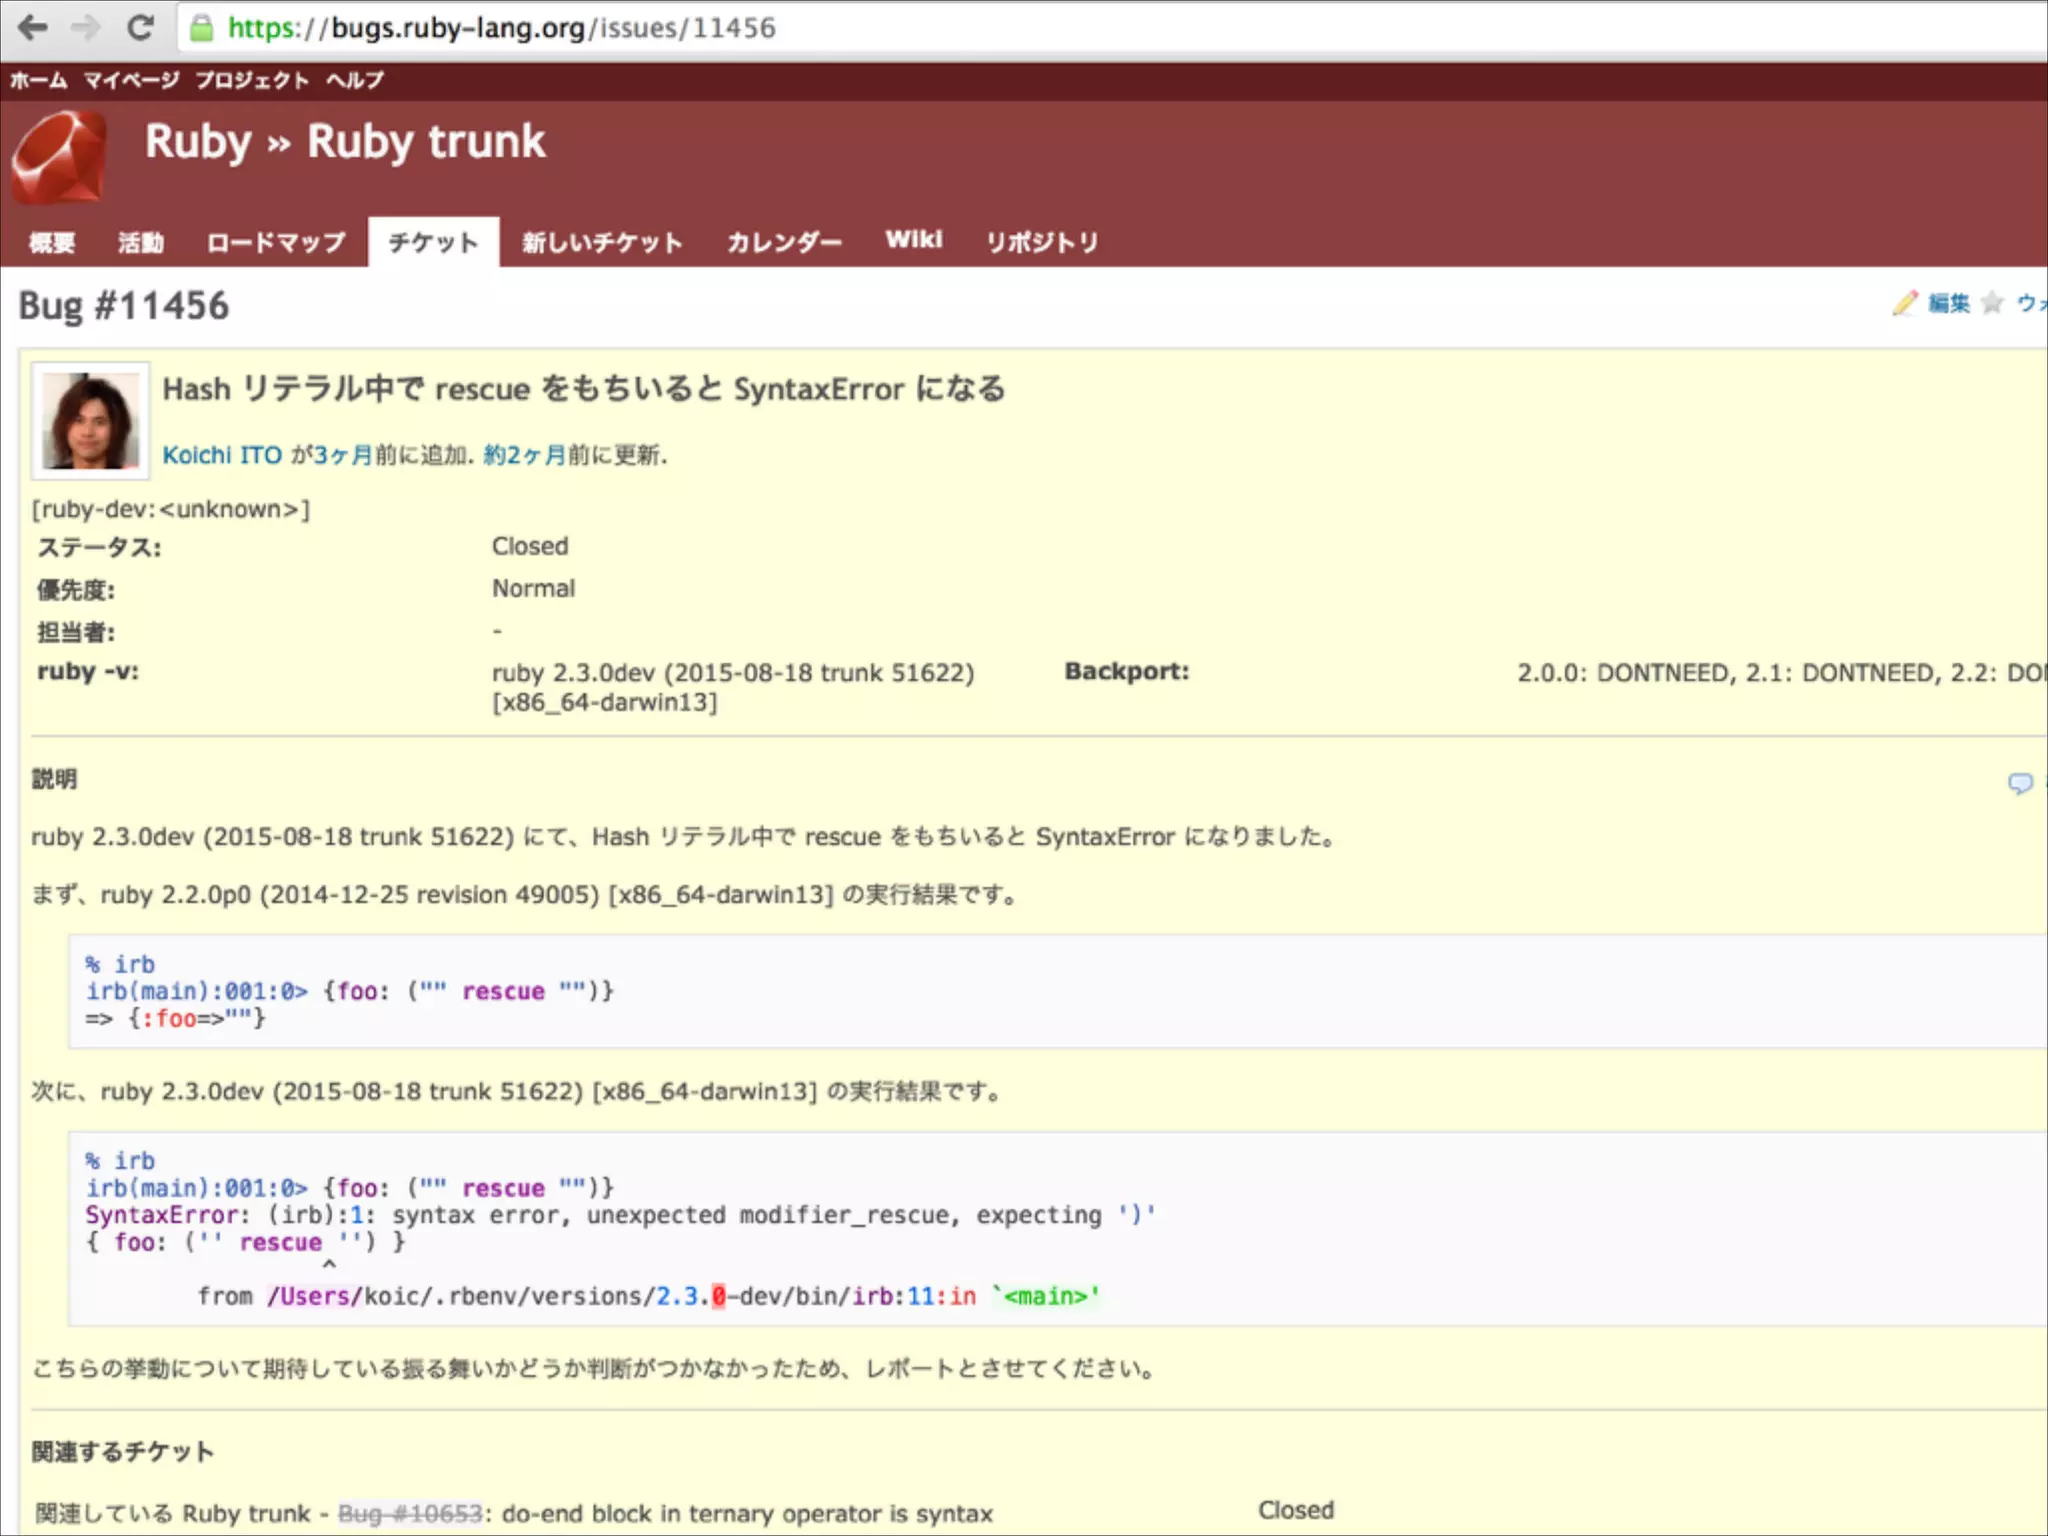Click the star watch icon
The image size is (2048, 1536).
pos(1992,302)
